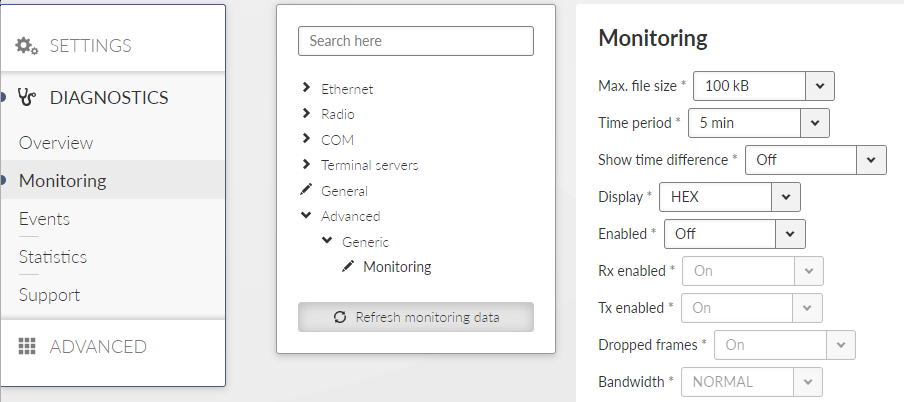Click the Settings gears icon

pyautogui.click(x=27, y=46)
